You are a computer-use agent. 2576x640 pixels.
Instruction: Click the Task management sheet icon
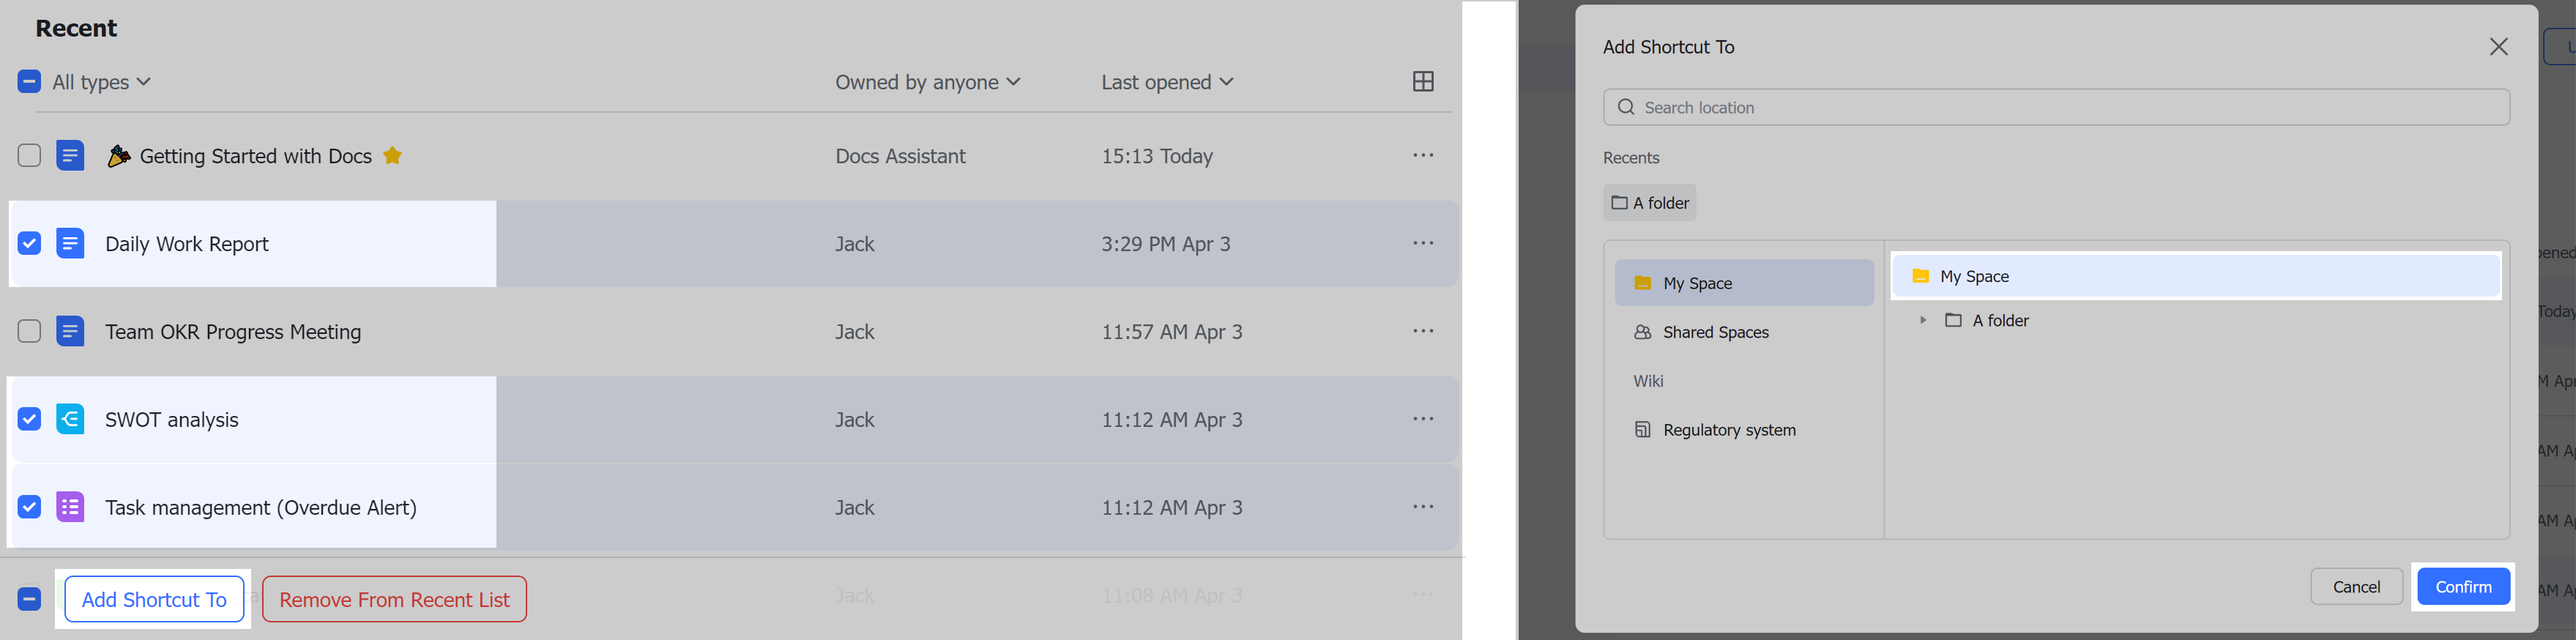70,507
